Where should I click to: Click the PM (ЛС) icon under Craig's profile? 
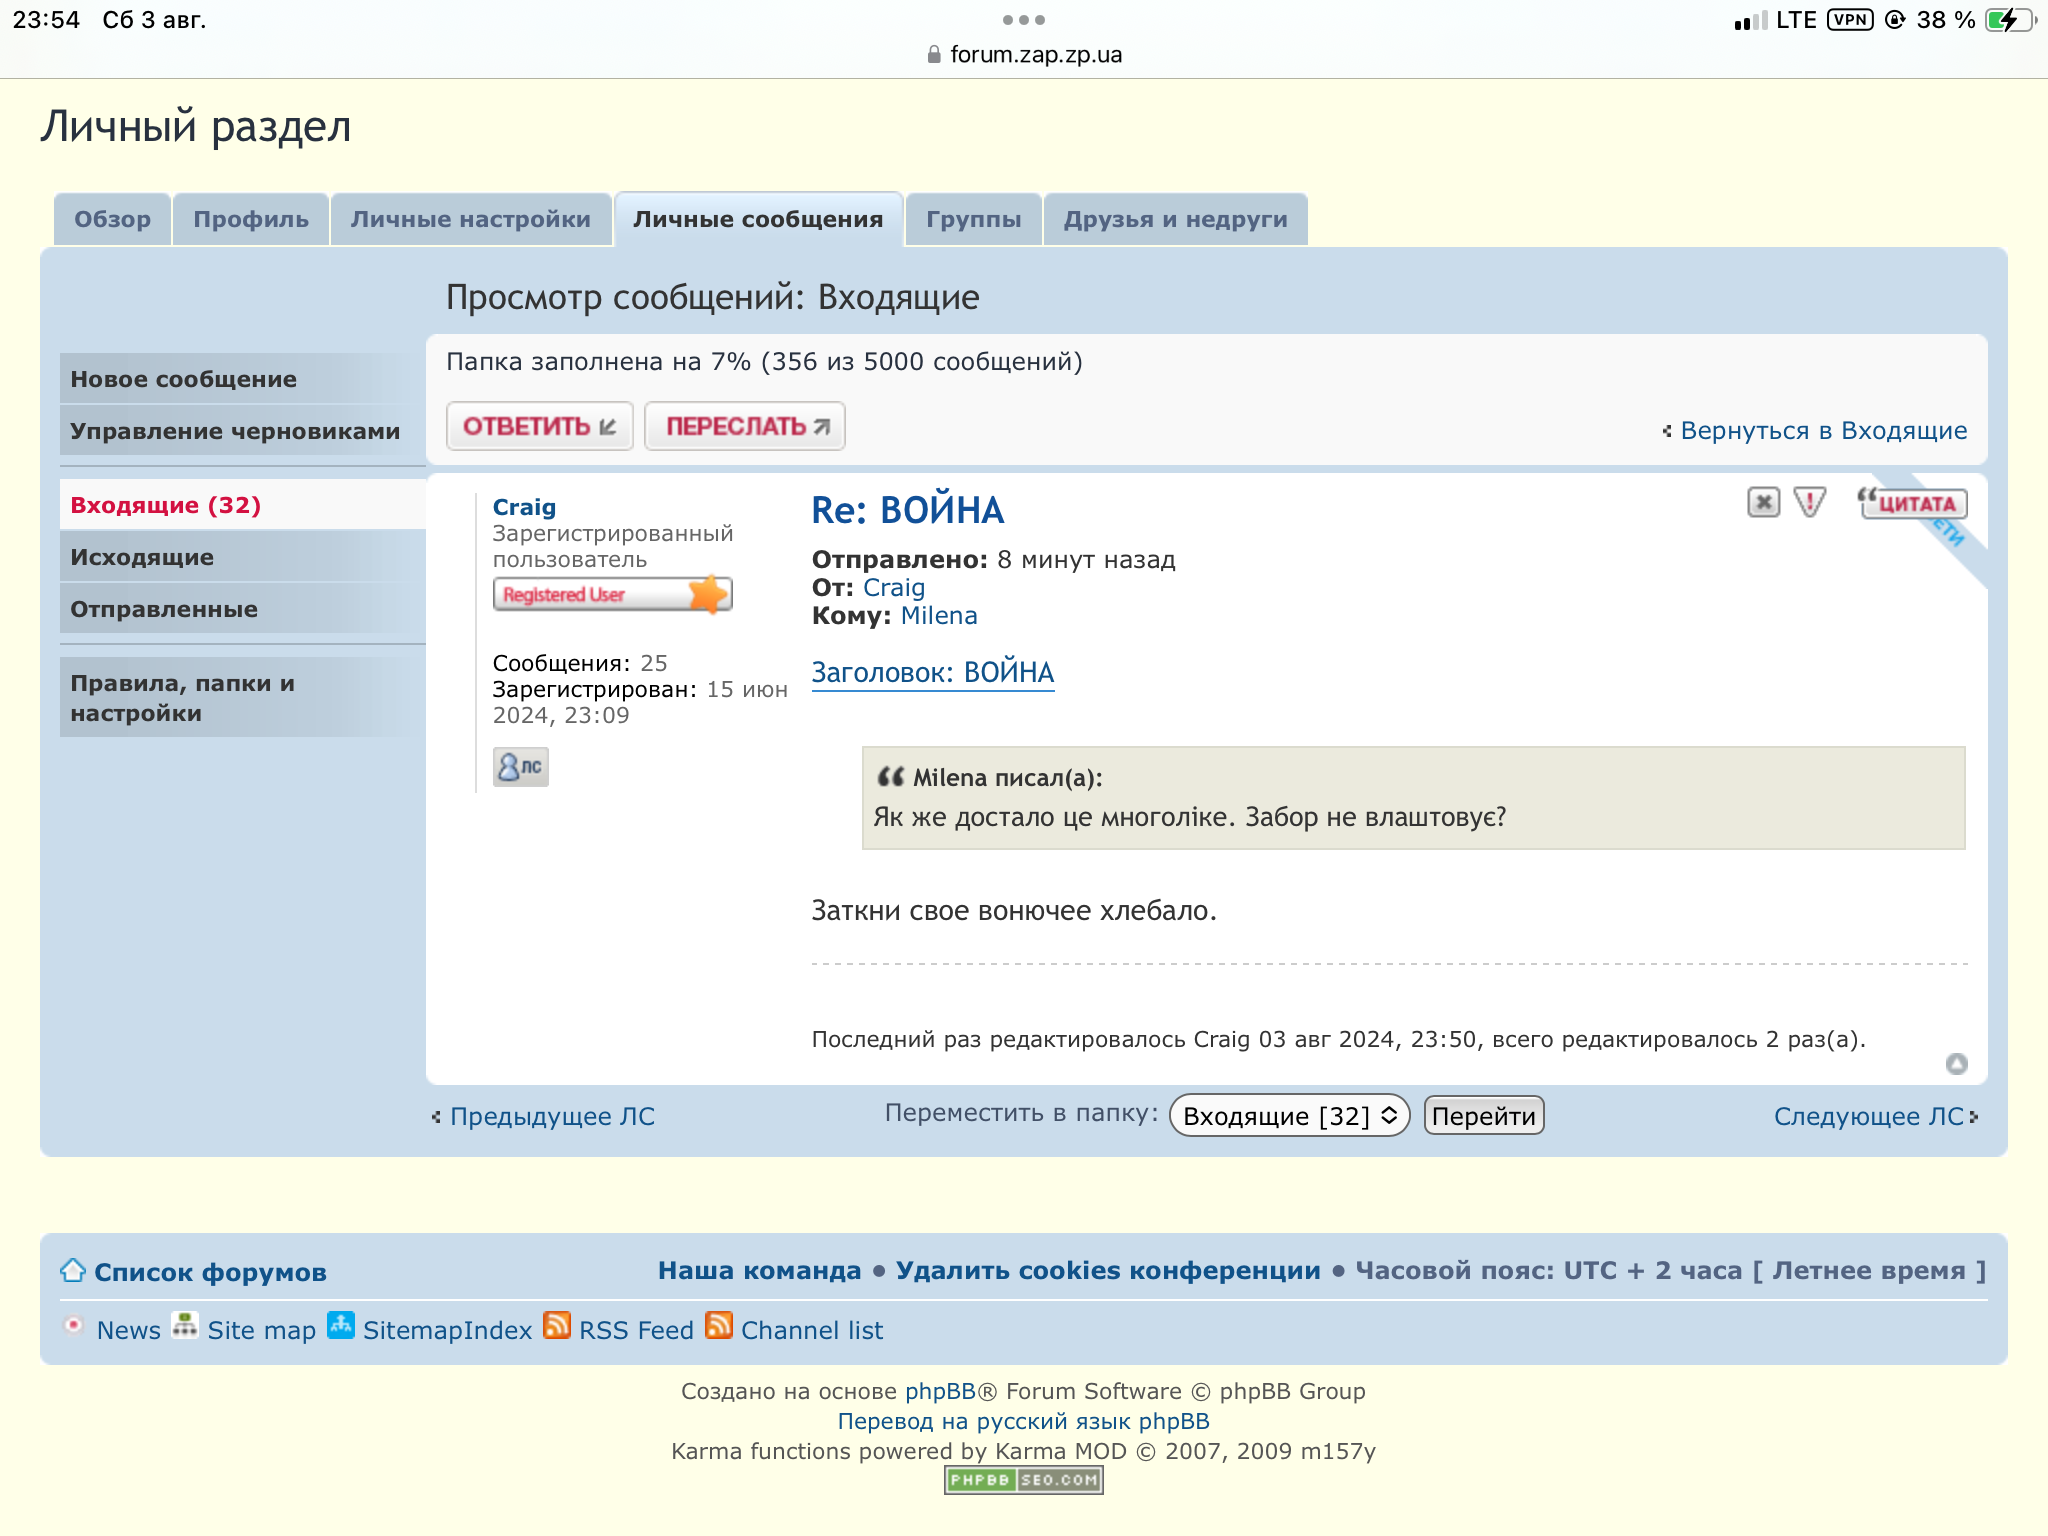click(520, 767)
